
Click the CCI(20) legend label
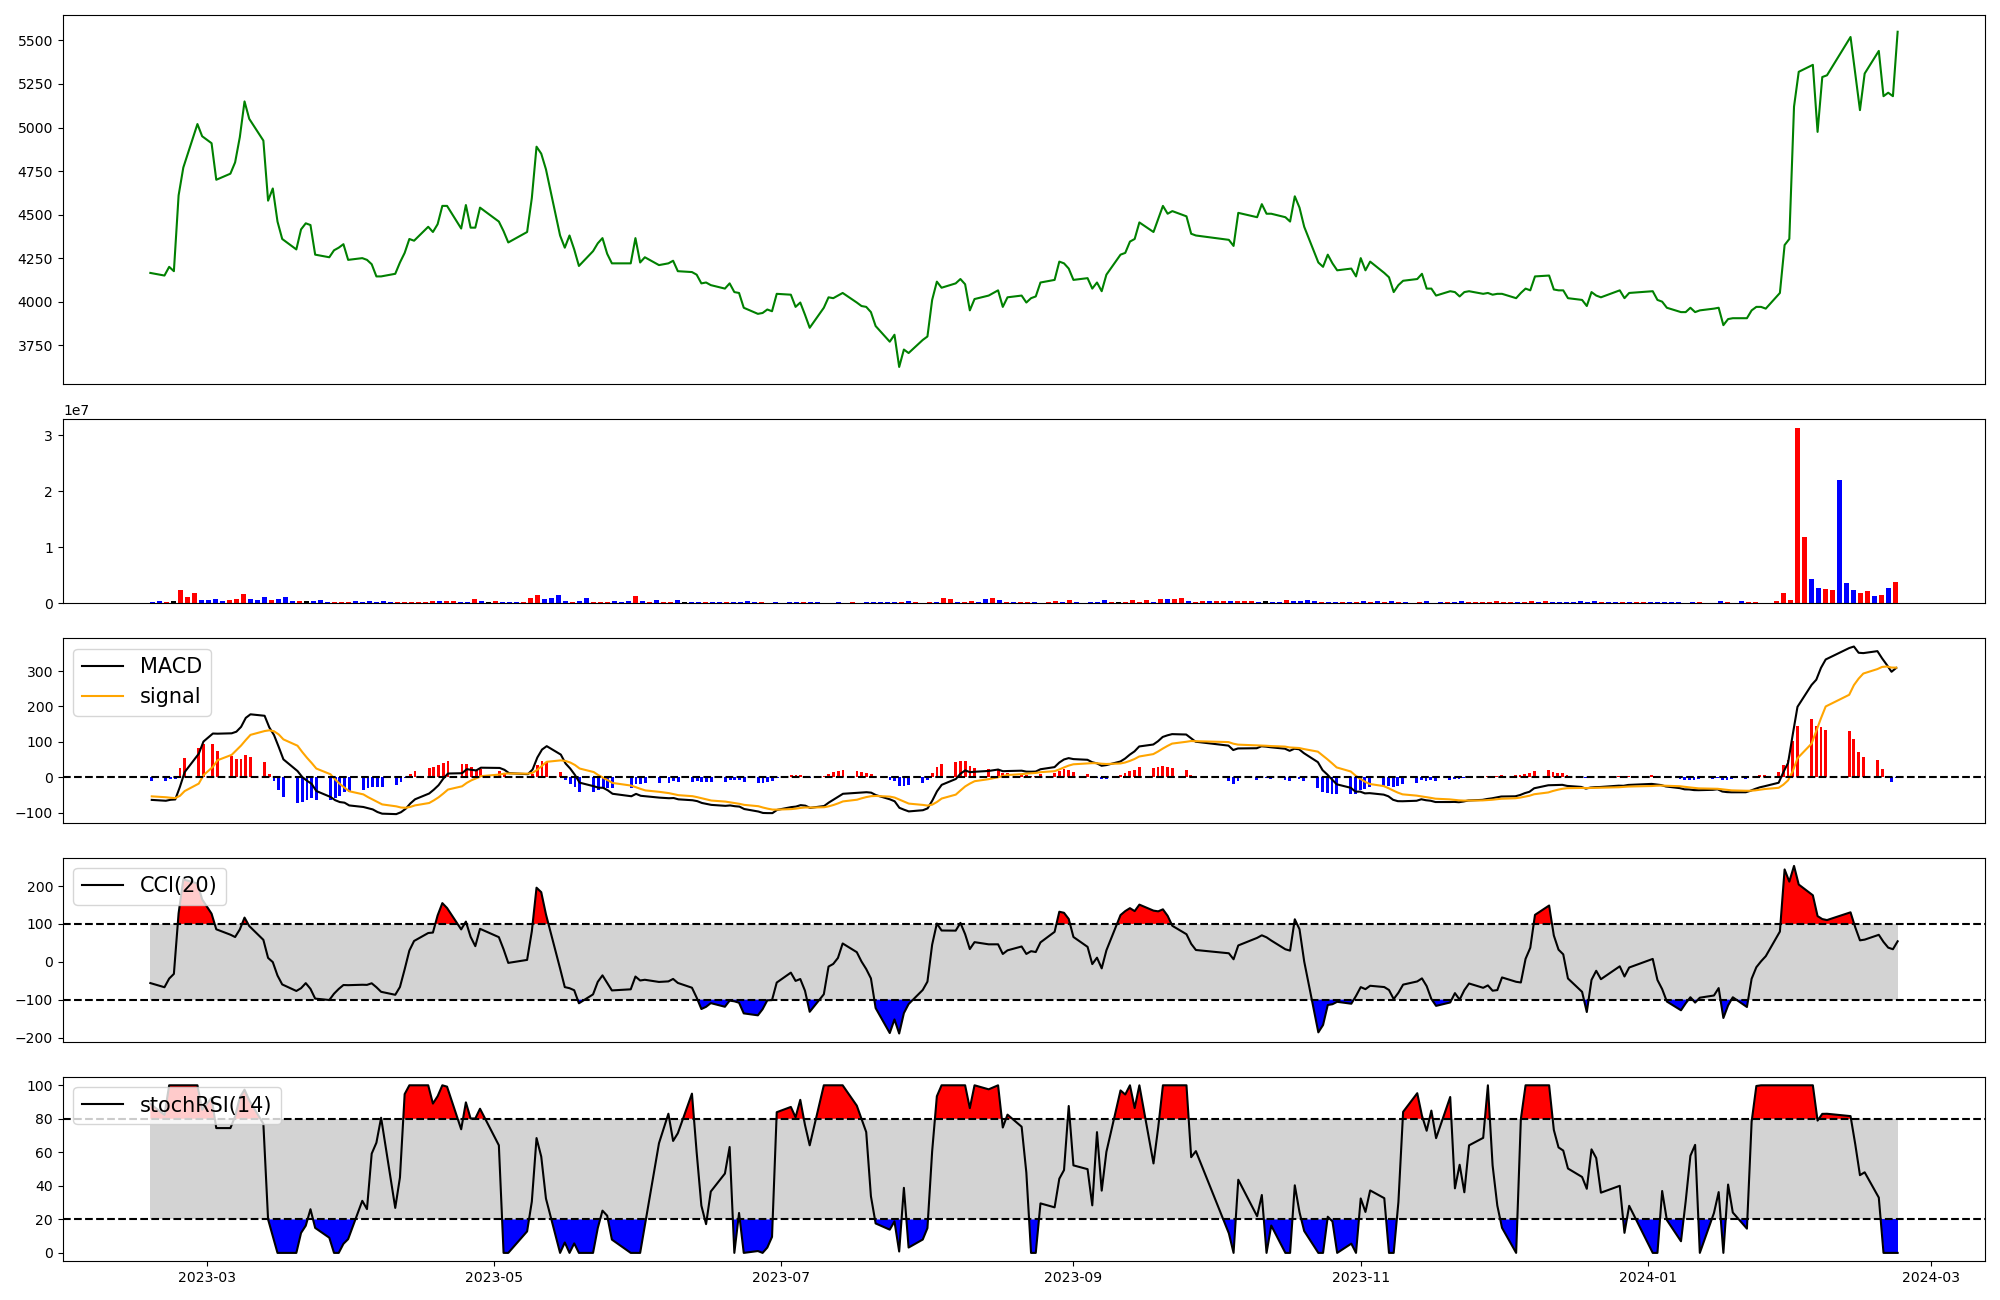(178, 885)
